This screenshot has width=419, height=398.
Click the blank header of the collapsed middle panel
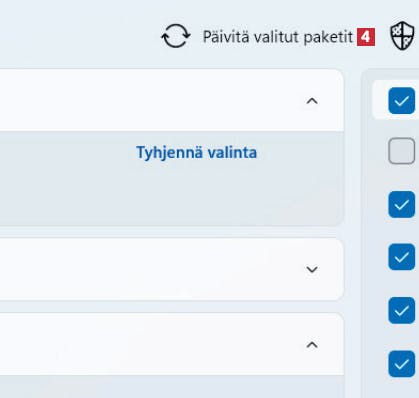[150, 269]
